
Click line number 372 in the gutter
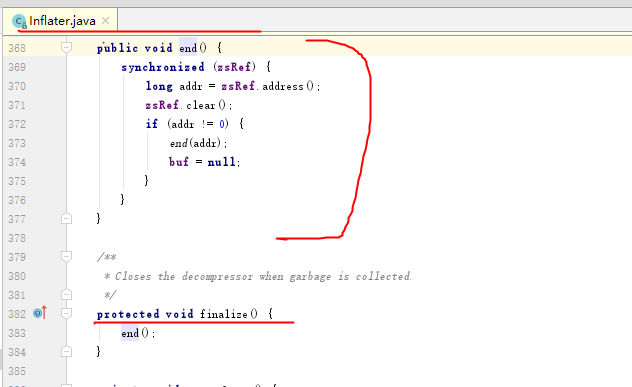pyautogui.click(x=17, y=124)
